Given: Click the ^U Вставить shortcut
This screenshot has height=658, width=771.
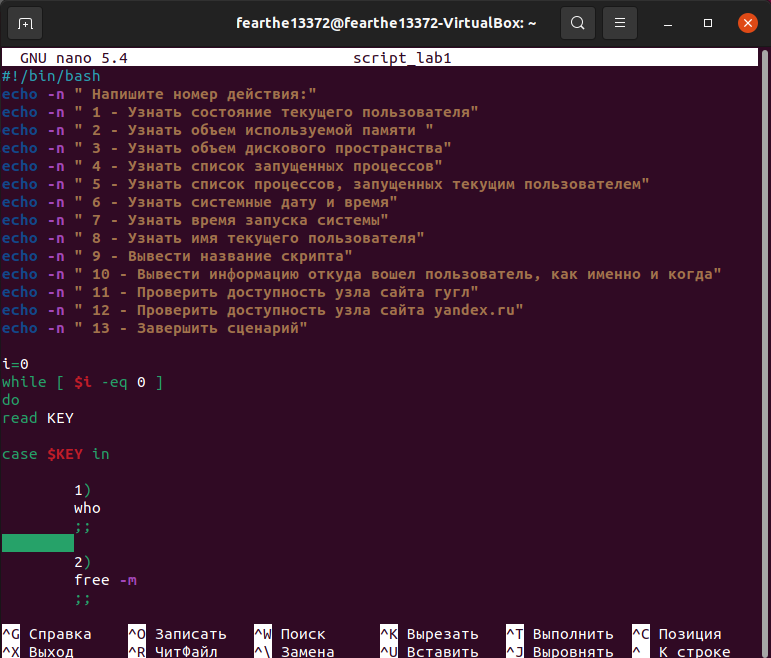Looking at the screenshot, I should point(429,651).
